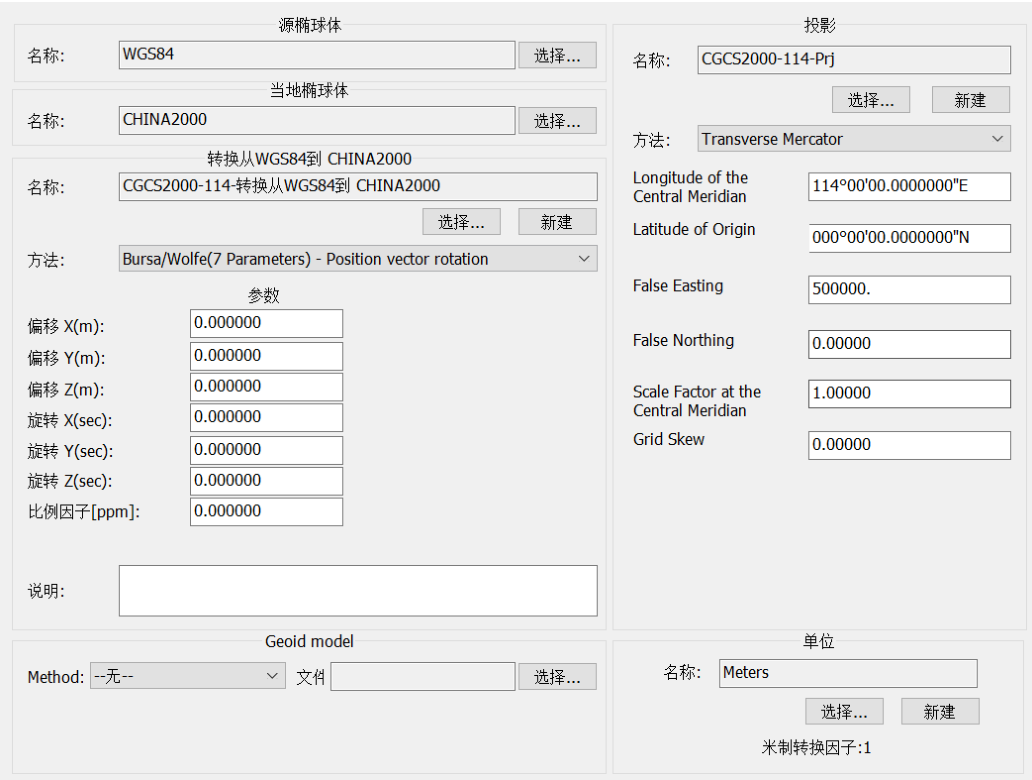
Task: Open the Bursa/Wolfe transformation method dropdown
Action: (358, 259)
